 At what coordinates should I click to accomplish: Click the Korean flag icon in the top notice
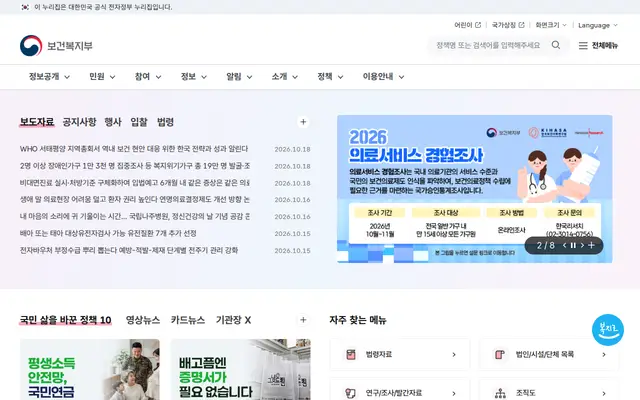click(25, 7)
